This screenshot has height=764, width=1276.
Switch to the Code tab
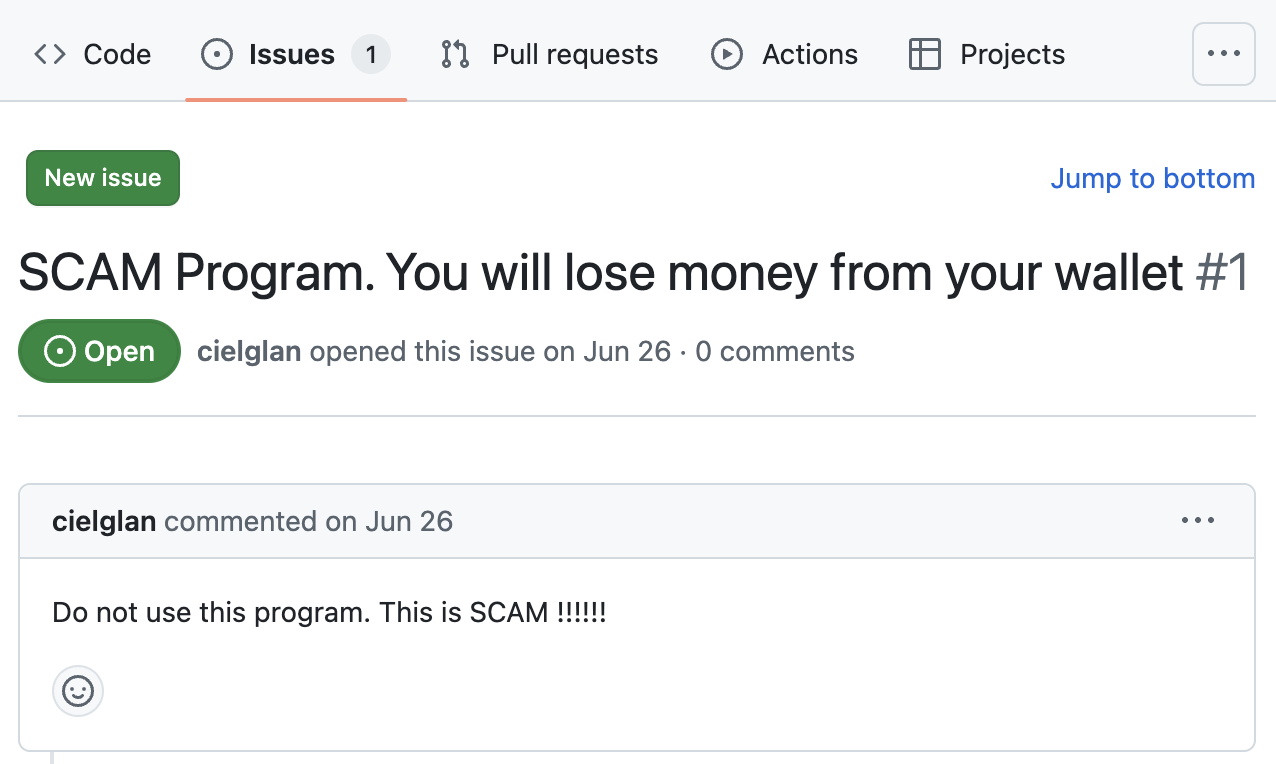tap(117, 54)
